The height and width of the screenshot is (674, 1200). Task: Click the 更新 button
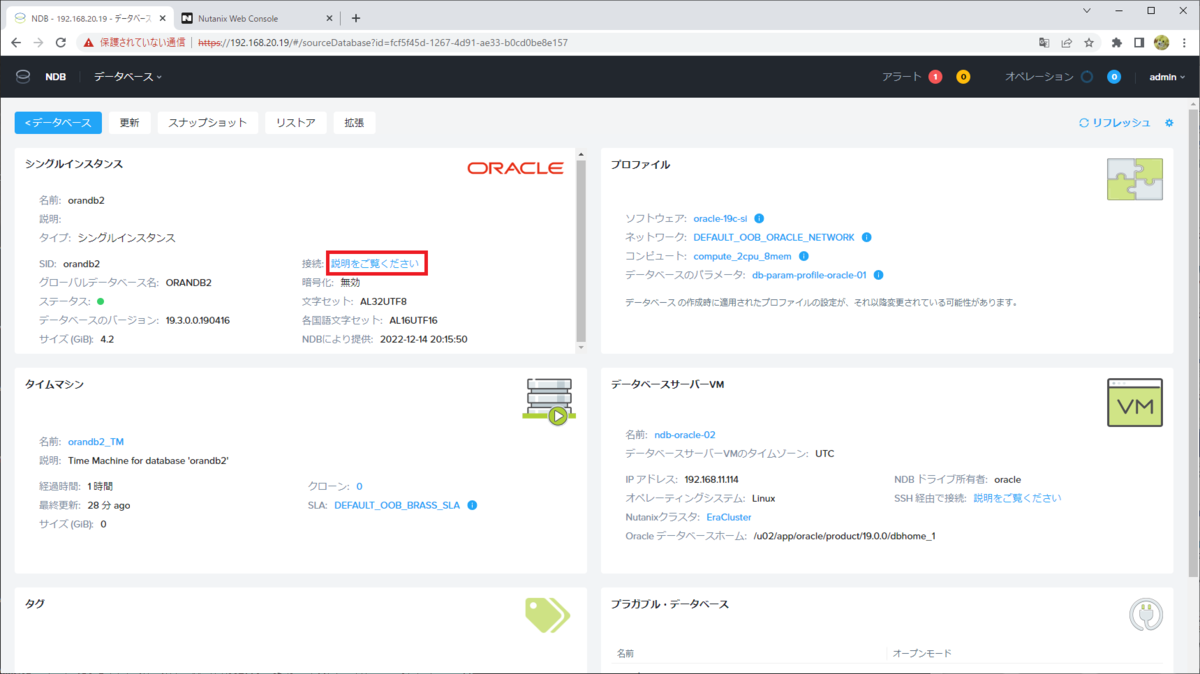coord(129,122)
